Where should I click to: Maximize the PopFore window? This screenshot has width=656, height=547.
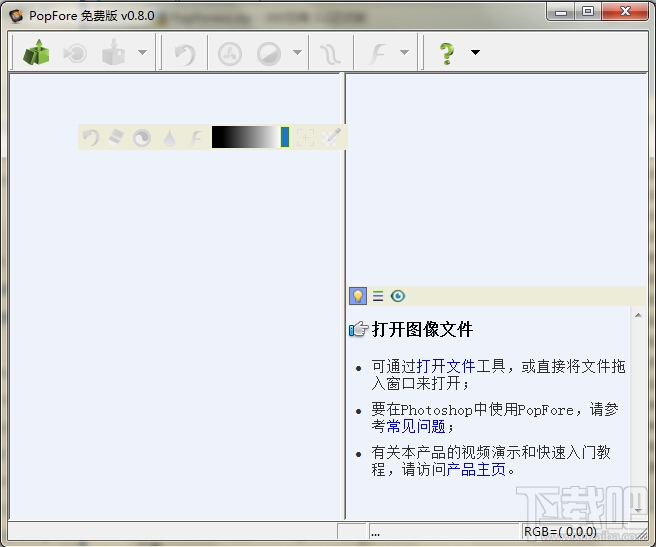[x=588, y=12]
